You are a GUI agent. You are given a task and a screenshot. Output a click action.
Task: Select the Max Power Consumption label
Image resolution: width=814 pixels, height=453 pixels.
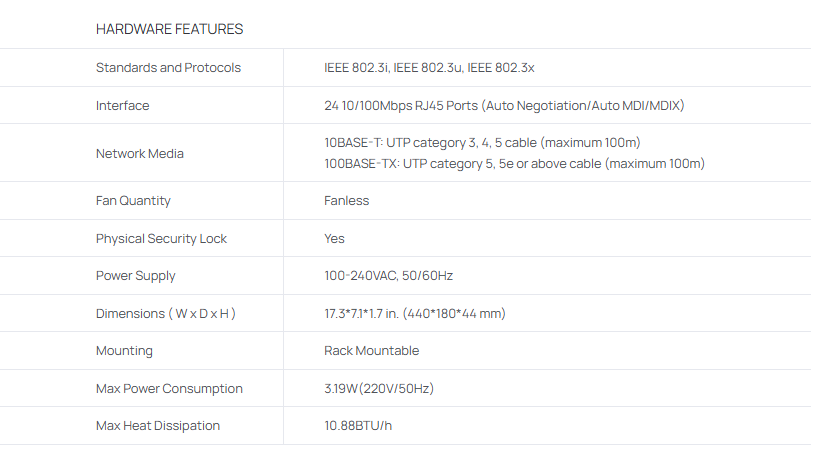(169, 388)
